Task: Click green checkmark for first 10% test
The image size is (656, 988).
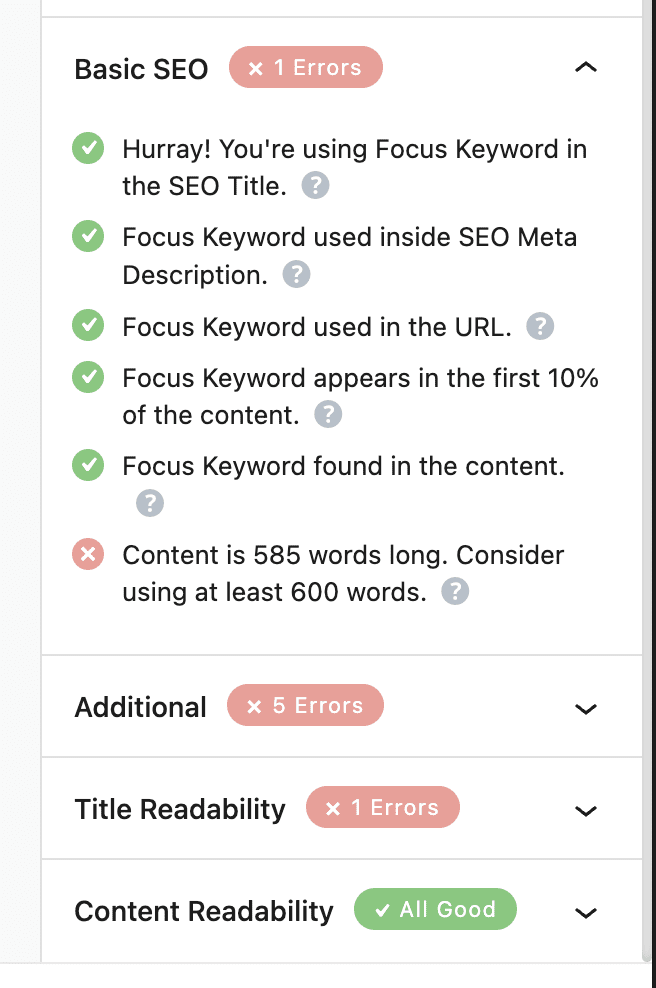Action: [89, 377]
